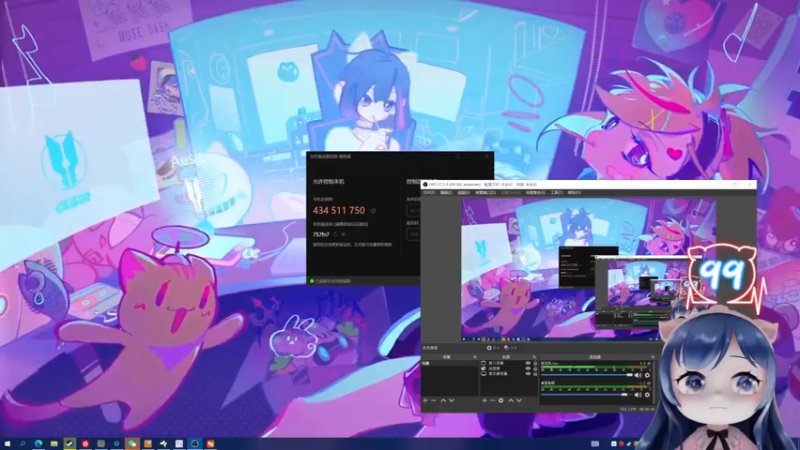Move the scene up with the arrow

[x=443, y=401]
